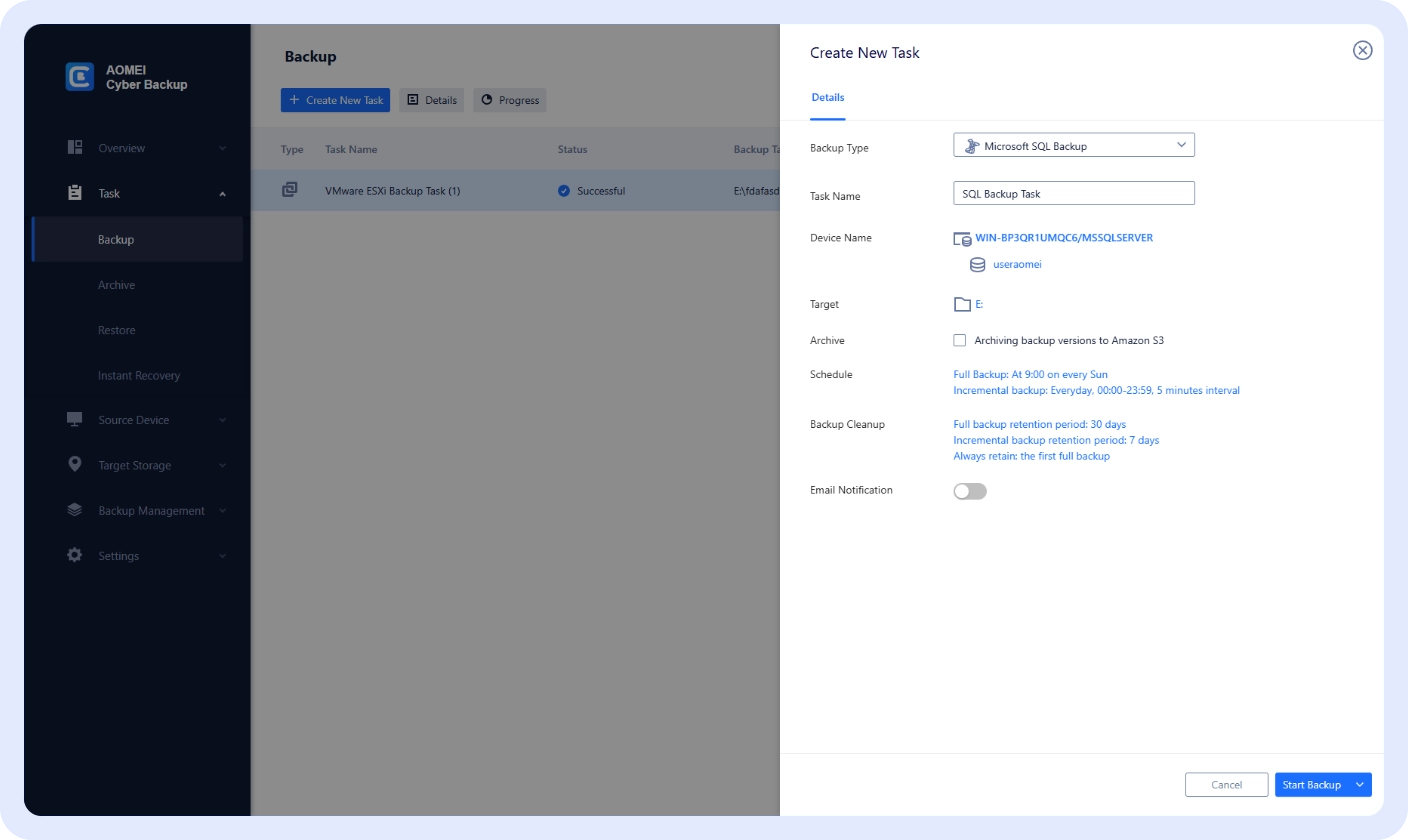Screen dimensions: 1408x840
Task: Enable archiving backup versions to Amazon S3
Action: pos(960,340)
